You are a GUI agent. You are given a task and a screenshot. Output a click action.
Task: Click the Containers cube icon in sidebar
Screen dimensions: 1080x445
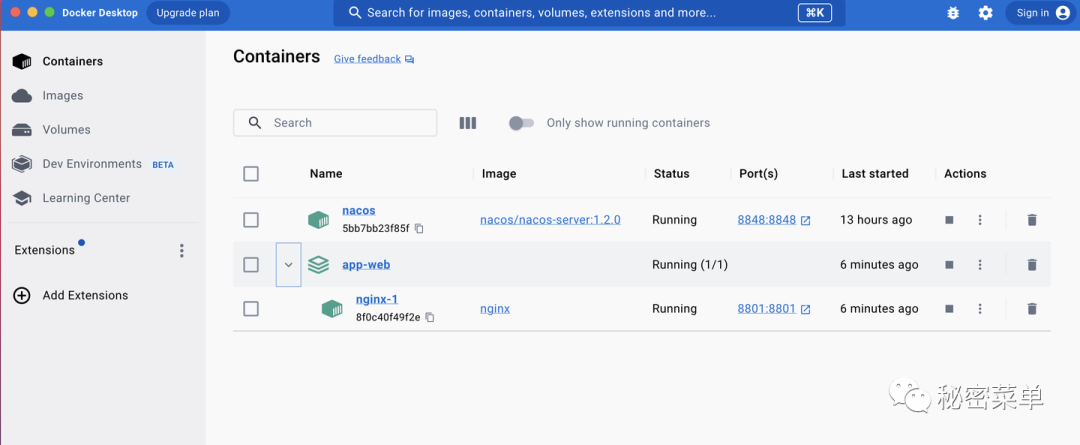click(x=22, y=61)
